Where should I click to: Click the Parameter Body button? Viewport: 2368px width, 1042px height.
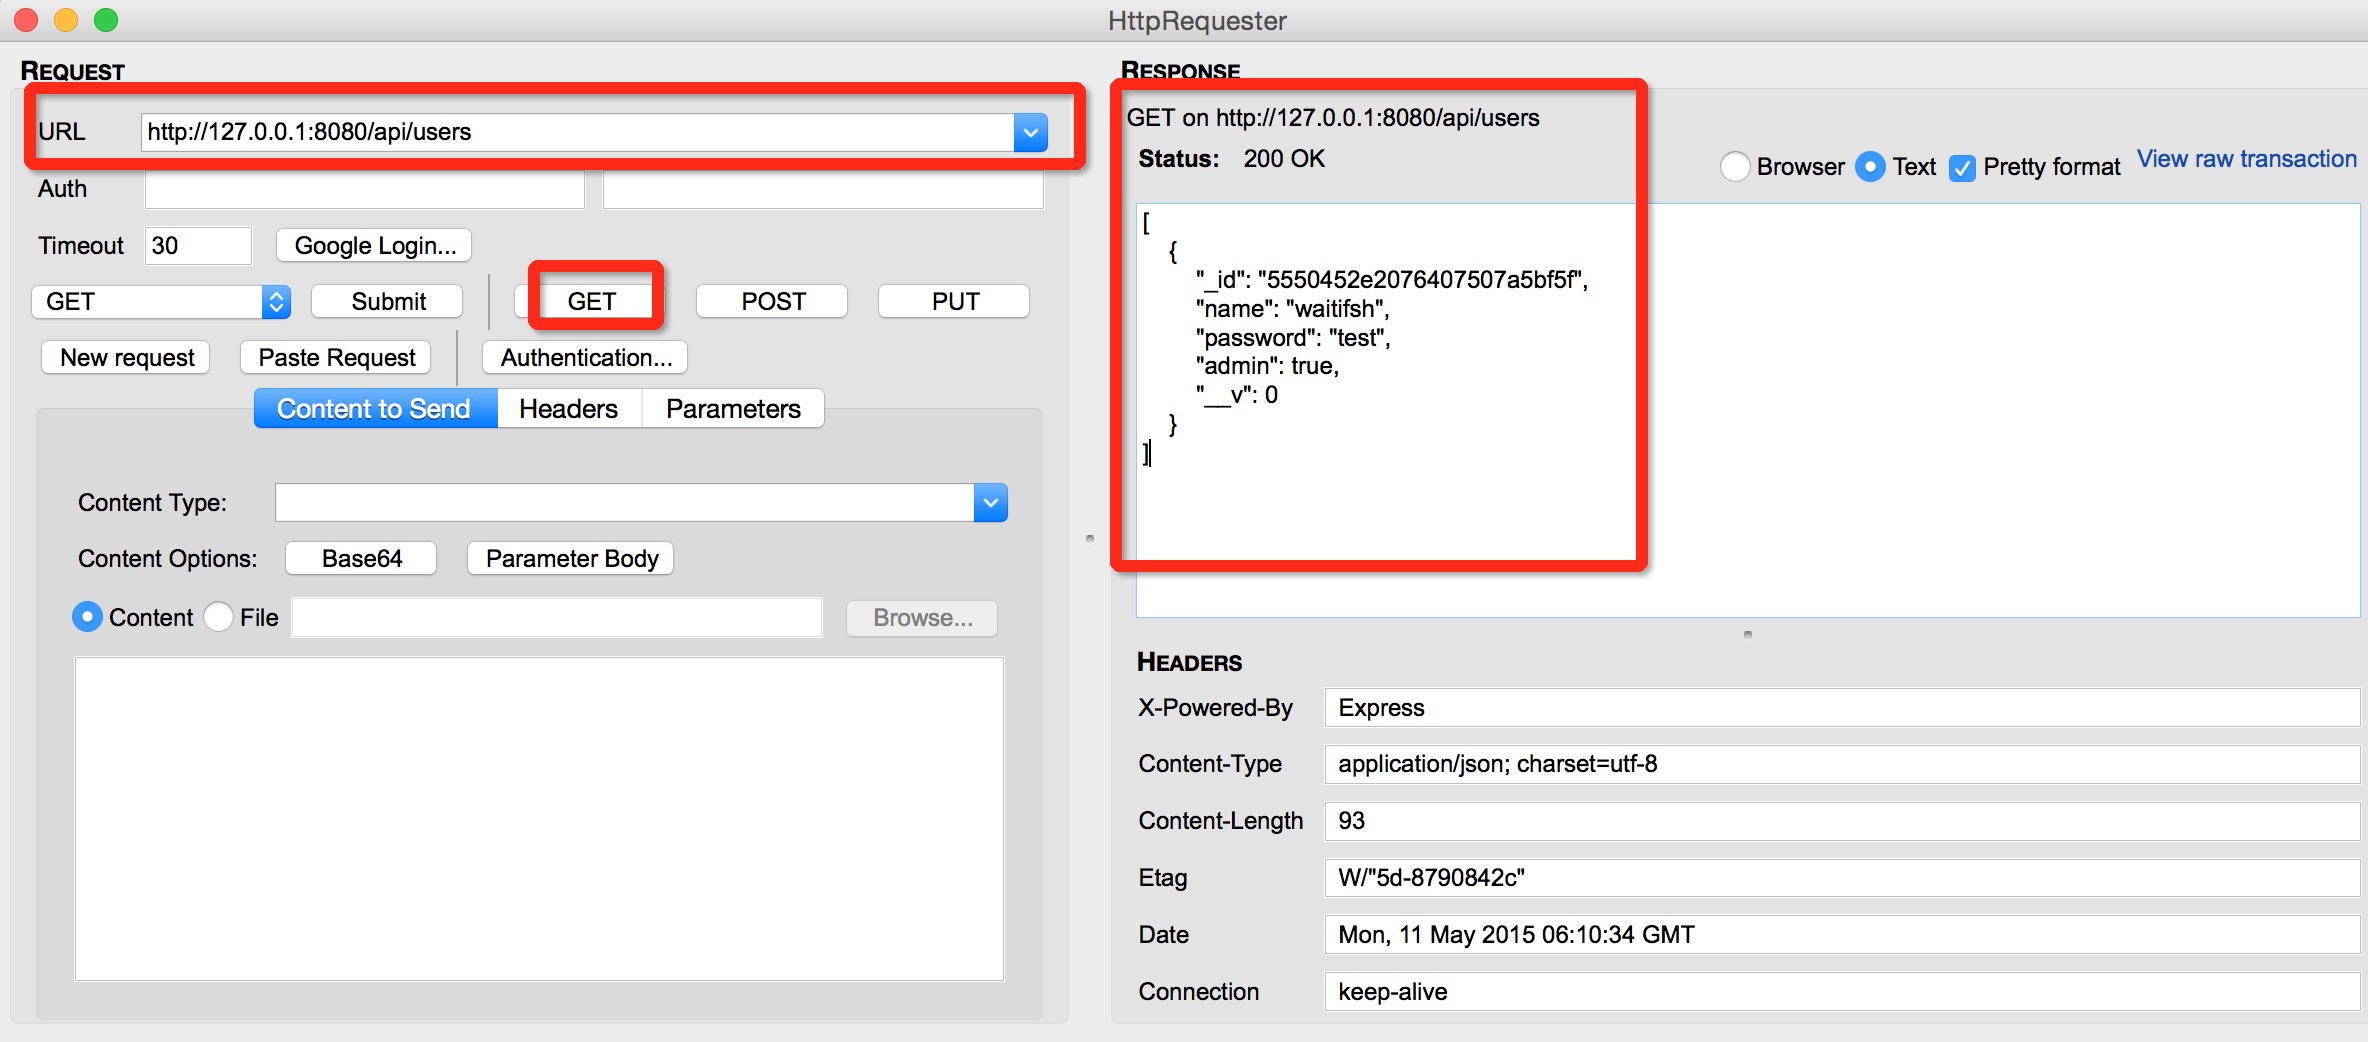coord(571,559)
